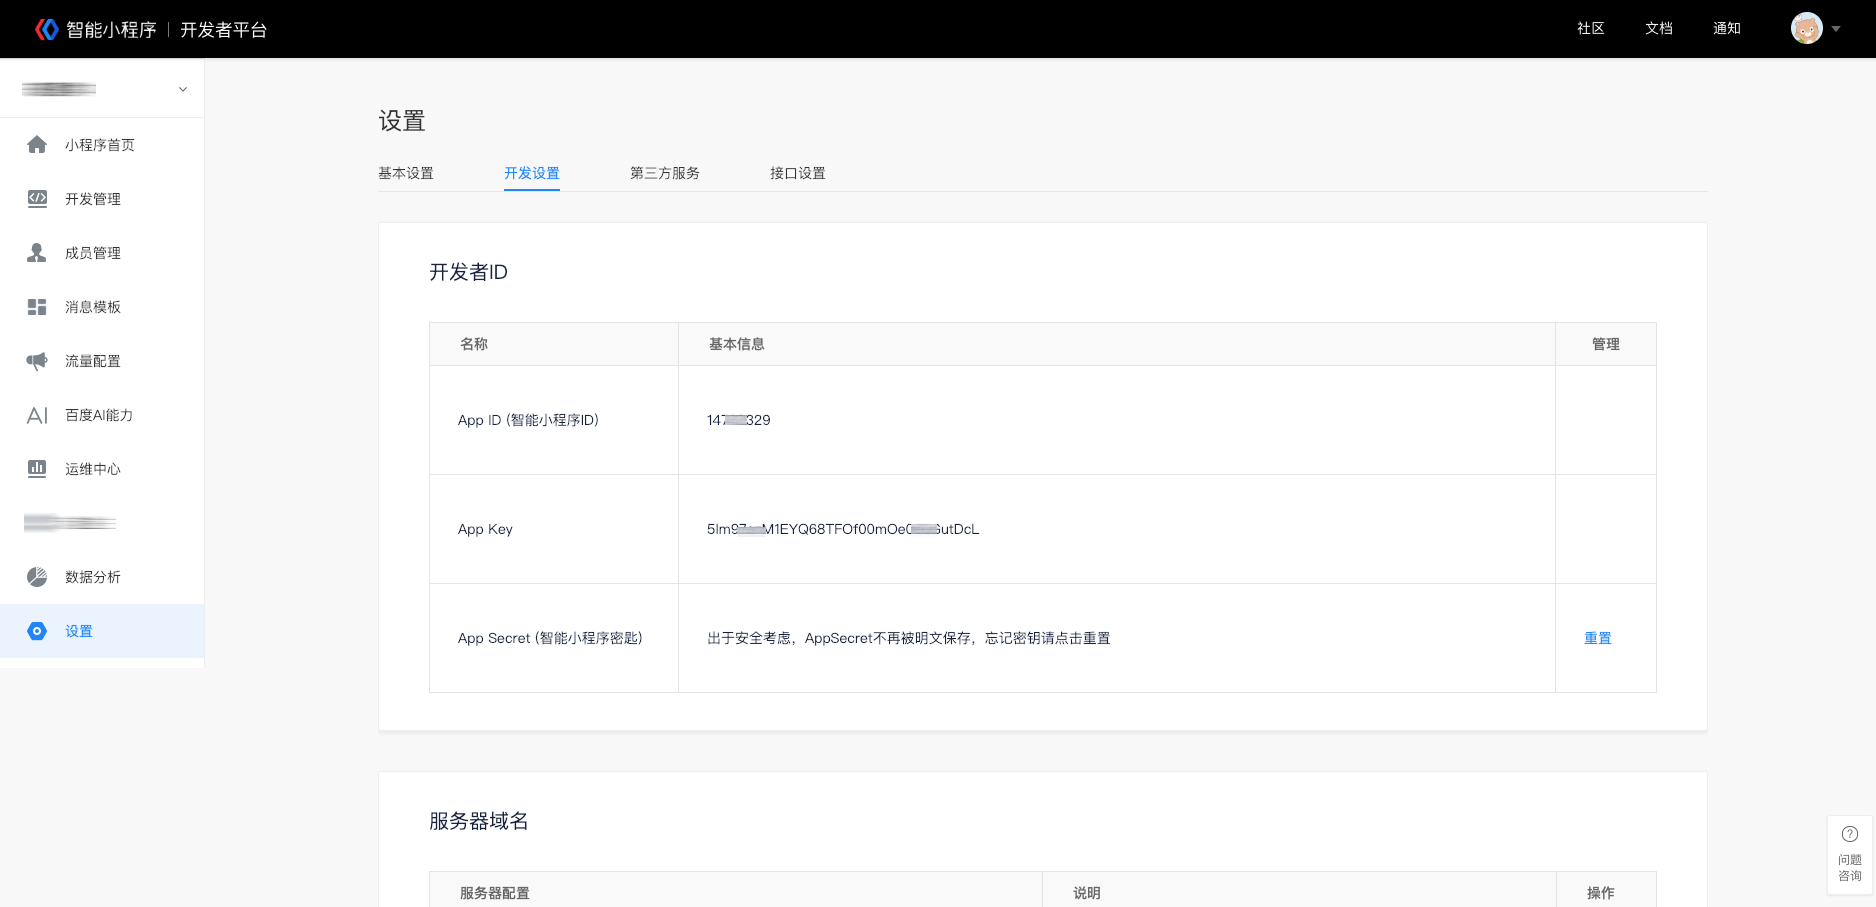
Task: Click 重置 to reset App Secret
Action: coord(1597,638)
